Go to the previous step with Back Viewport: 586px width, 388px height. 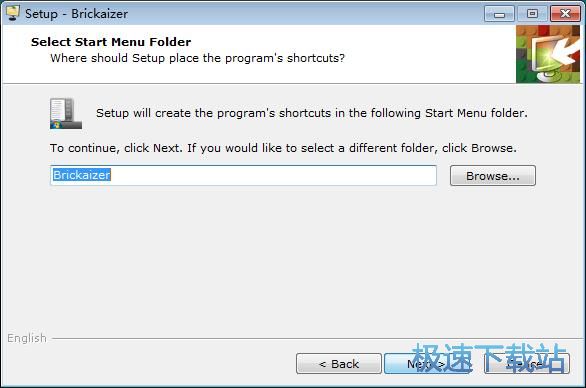pos(339,364)
